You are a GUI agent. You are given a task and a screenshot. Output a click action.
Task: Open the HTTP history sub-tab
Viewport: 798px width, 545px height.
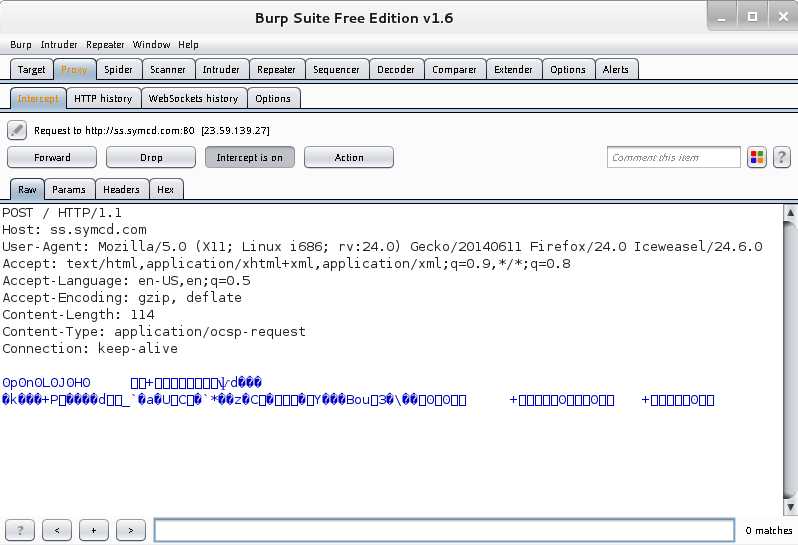pos(103,98)
